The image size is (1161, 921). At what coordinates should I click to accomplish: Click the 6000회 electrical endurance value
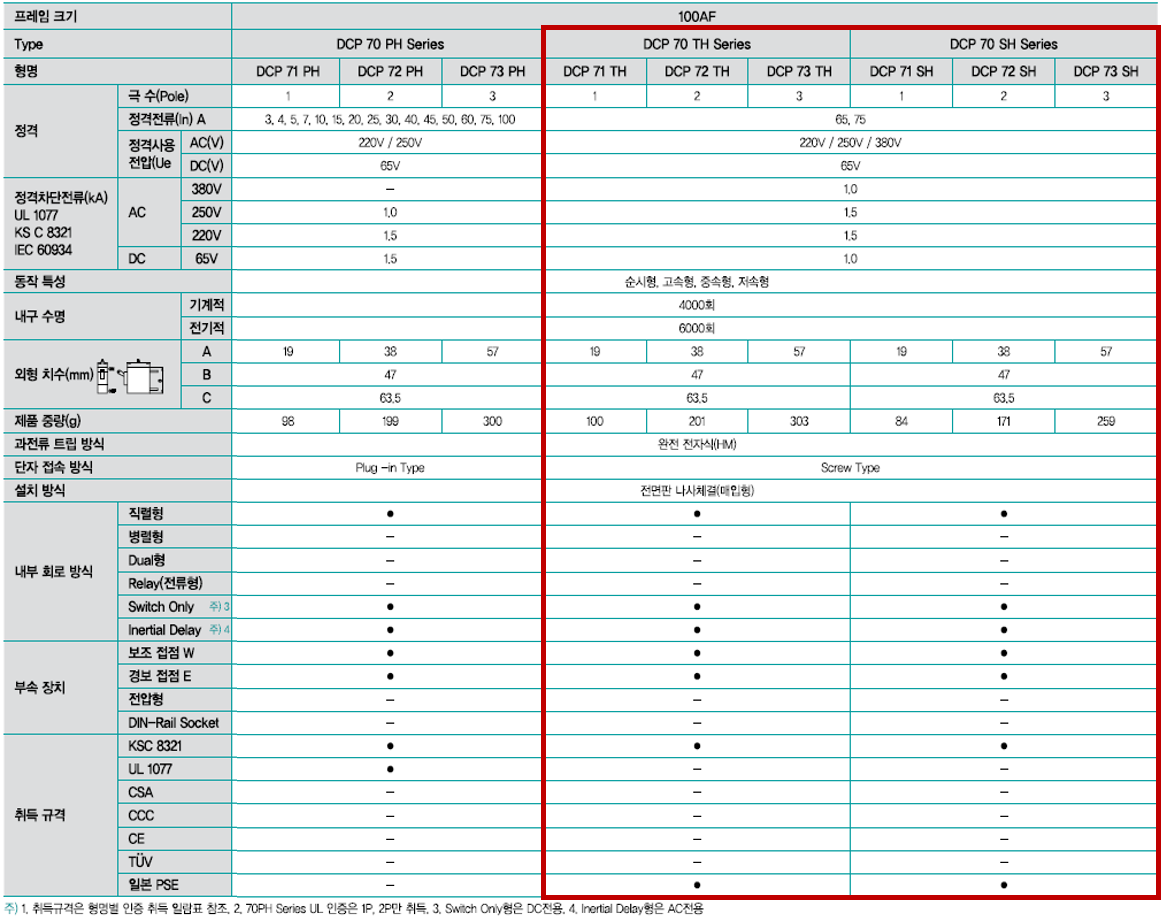pos(696,328)
